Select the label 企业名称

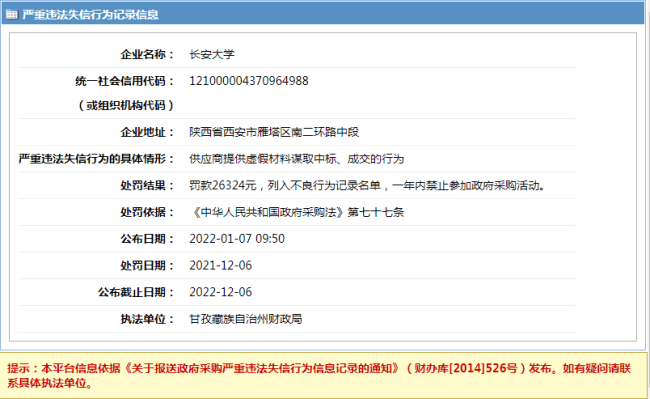147,54
